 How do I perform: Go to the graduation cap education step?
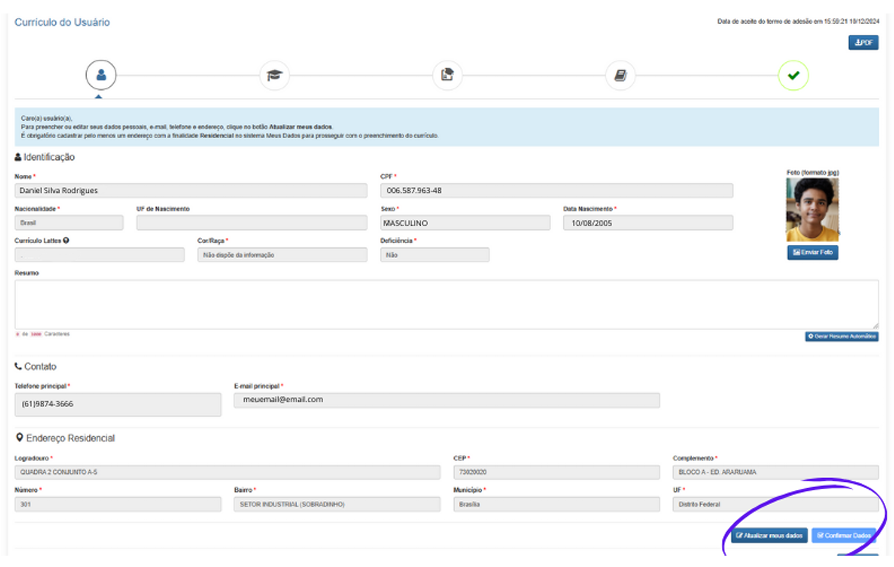(274, 75)
